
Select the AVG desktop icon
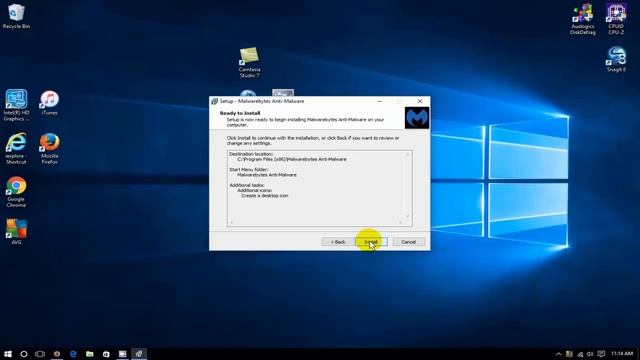(x=16, y=231)
